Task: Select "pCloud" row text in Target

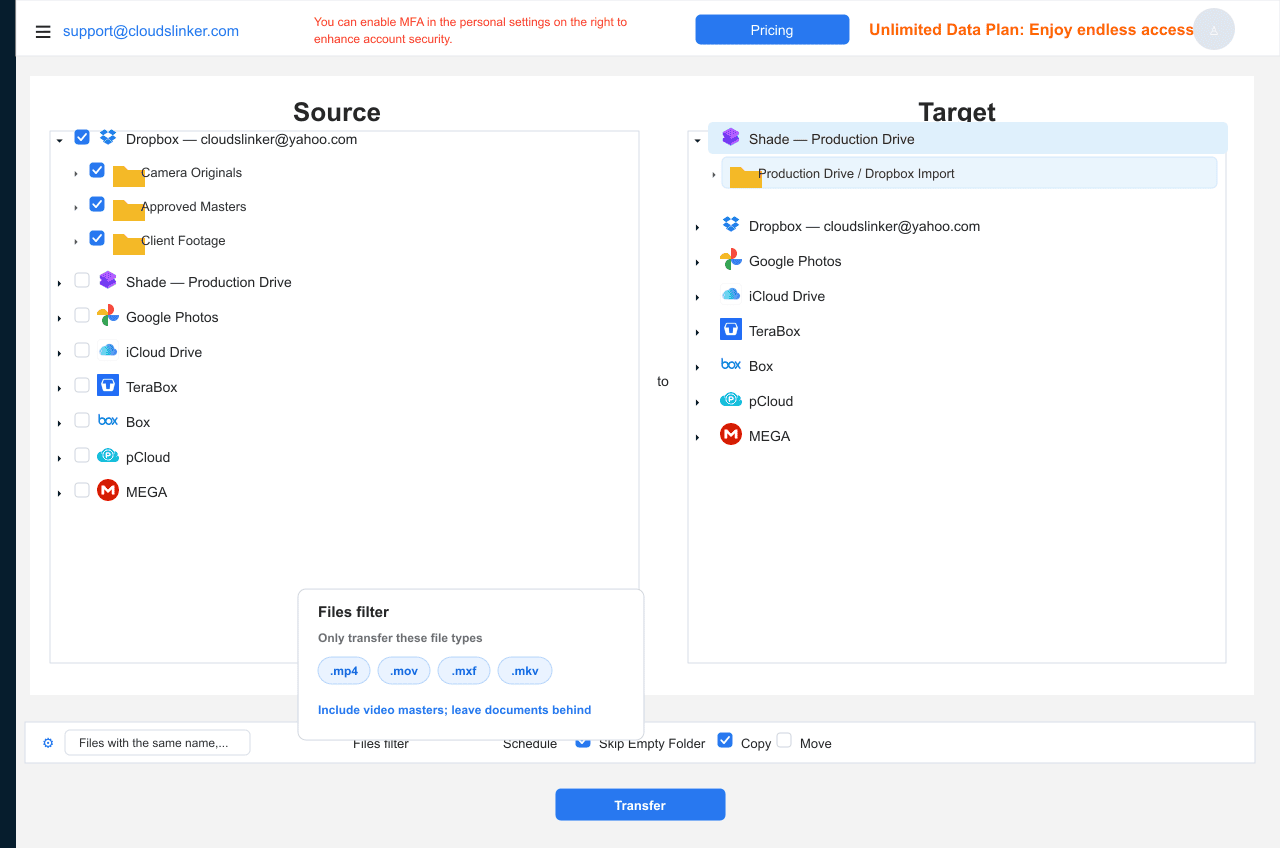Action: [x=771, y=401]
